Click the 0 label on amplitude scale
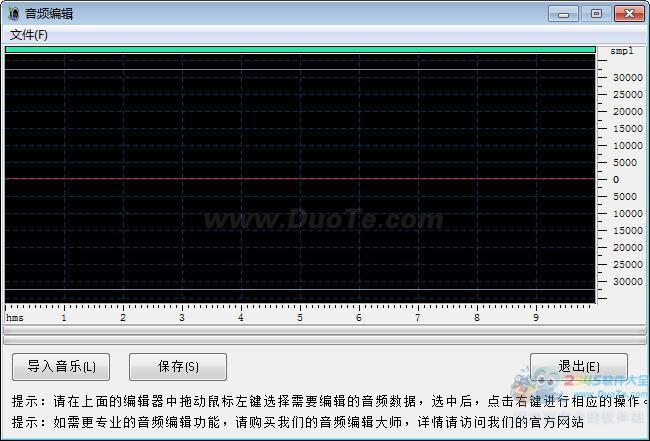Viewport: 650px width, 441px height. [x=616, y=180]
